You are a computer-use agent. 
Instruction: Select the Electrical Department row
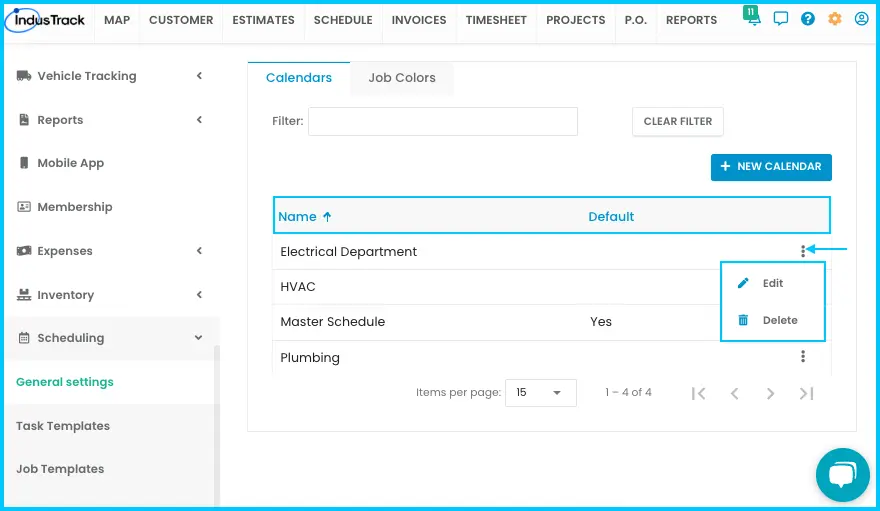pos(551,251)
